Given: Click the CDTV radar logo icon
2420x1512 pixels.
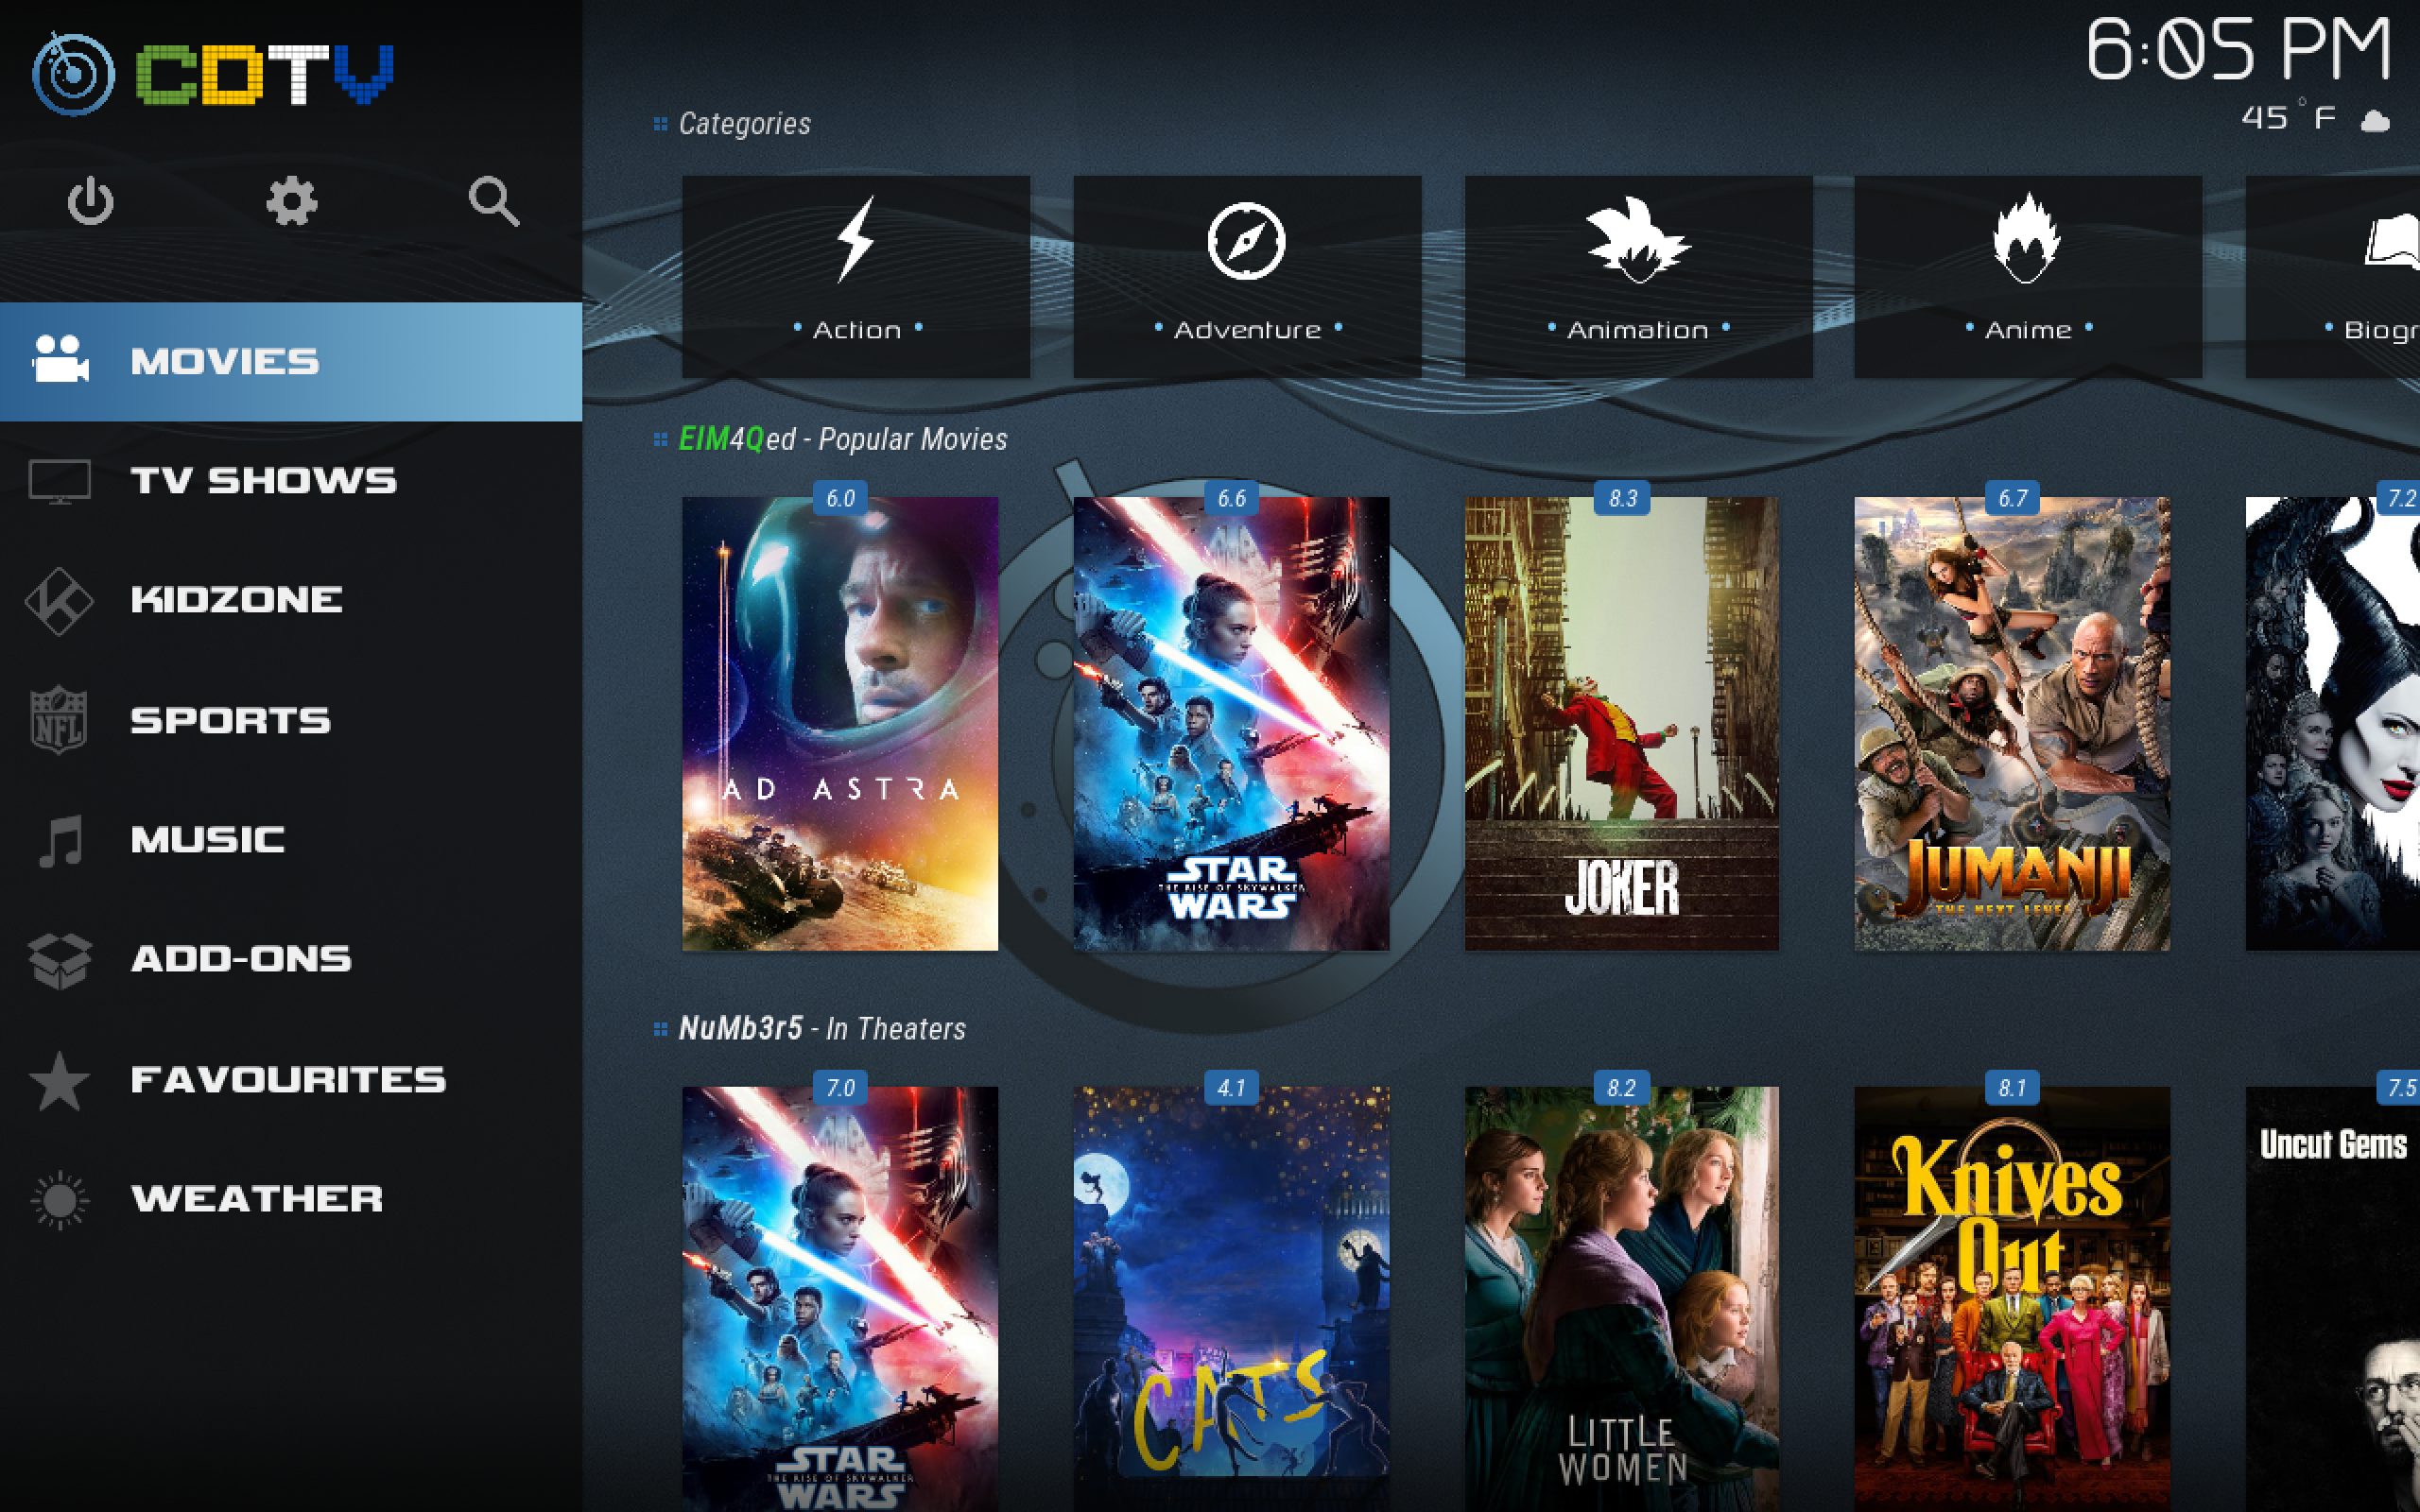Looking at the screenshot, I should [x=73, y=74].
